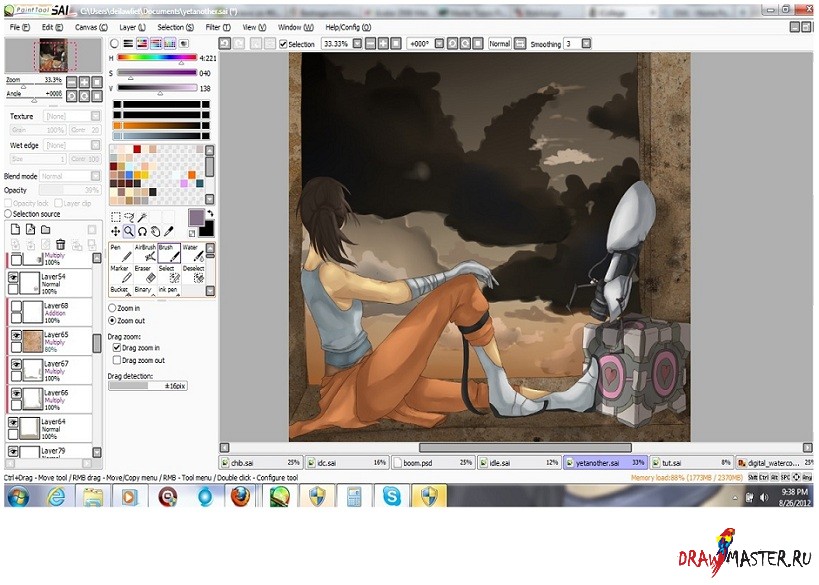Pick the Bucket fill tool
The image size is (819, 585).
[x=121, y=290]
